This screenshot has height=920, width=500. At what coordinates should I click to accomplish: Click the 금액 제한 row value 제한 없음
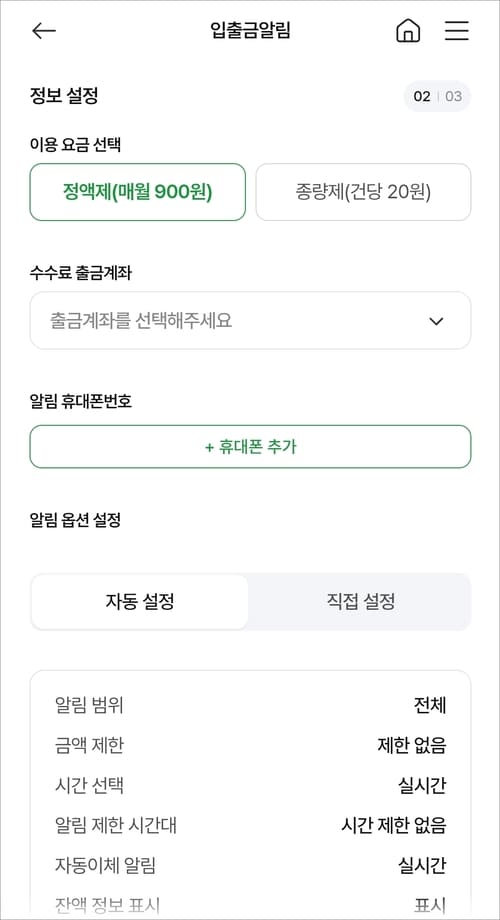(411, 745)
